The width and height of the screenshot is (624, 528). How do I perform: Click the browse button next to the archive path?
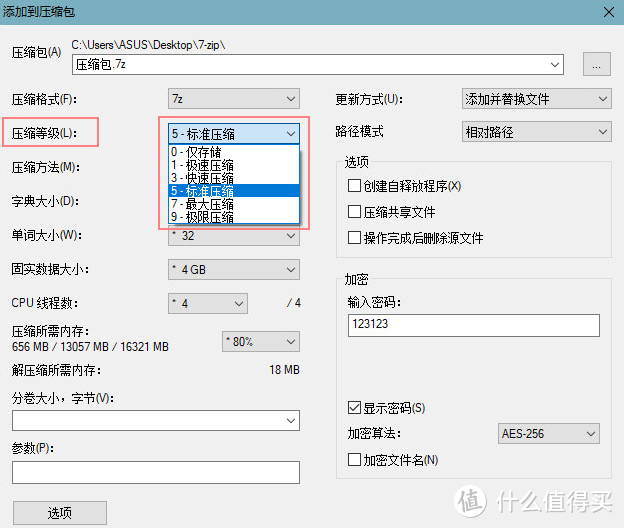597,64
